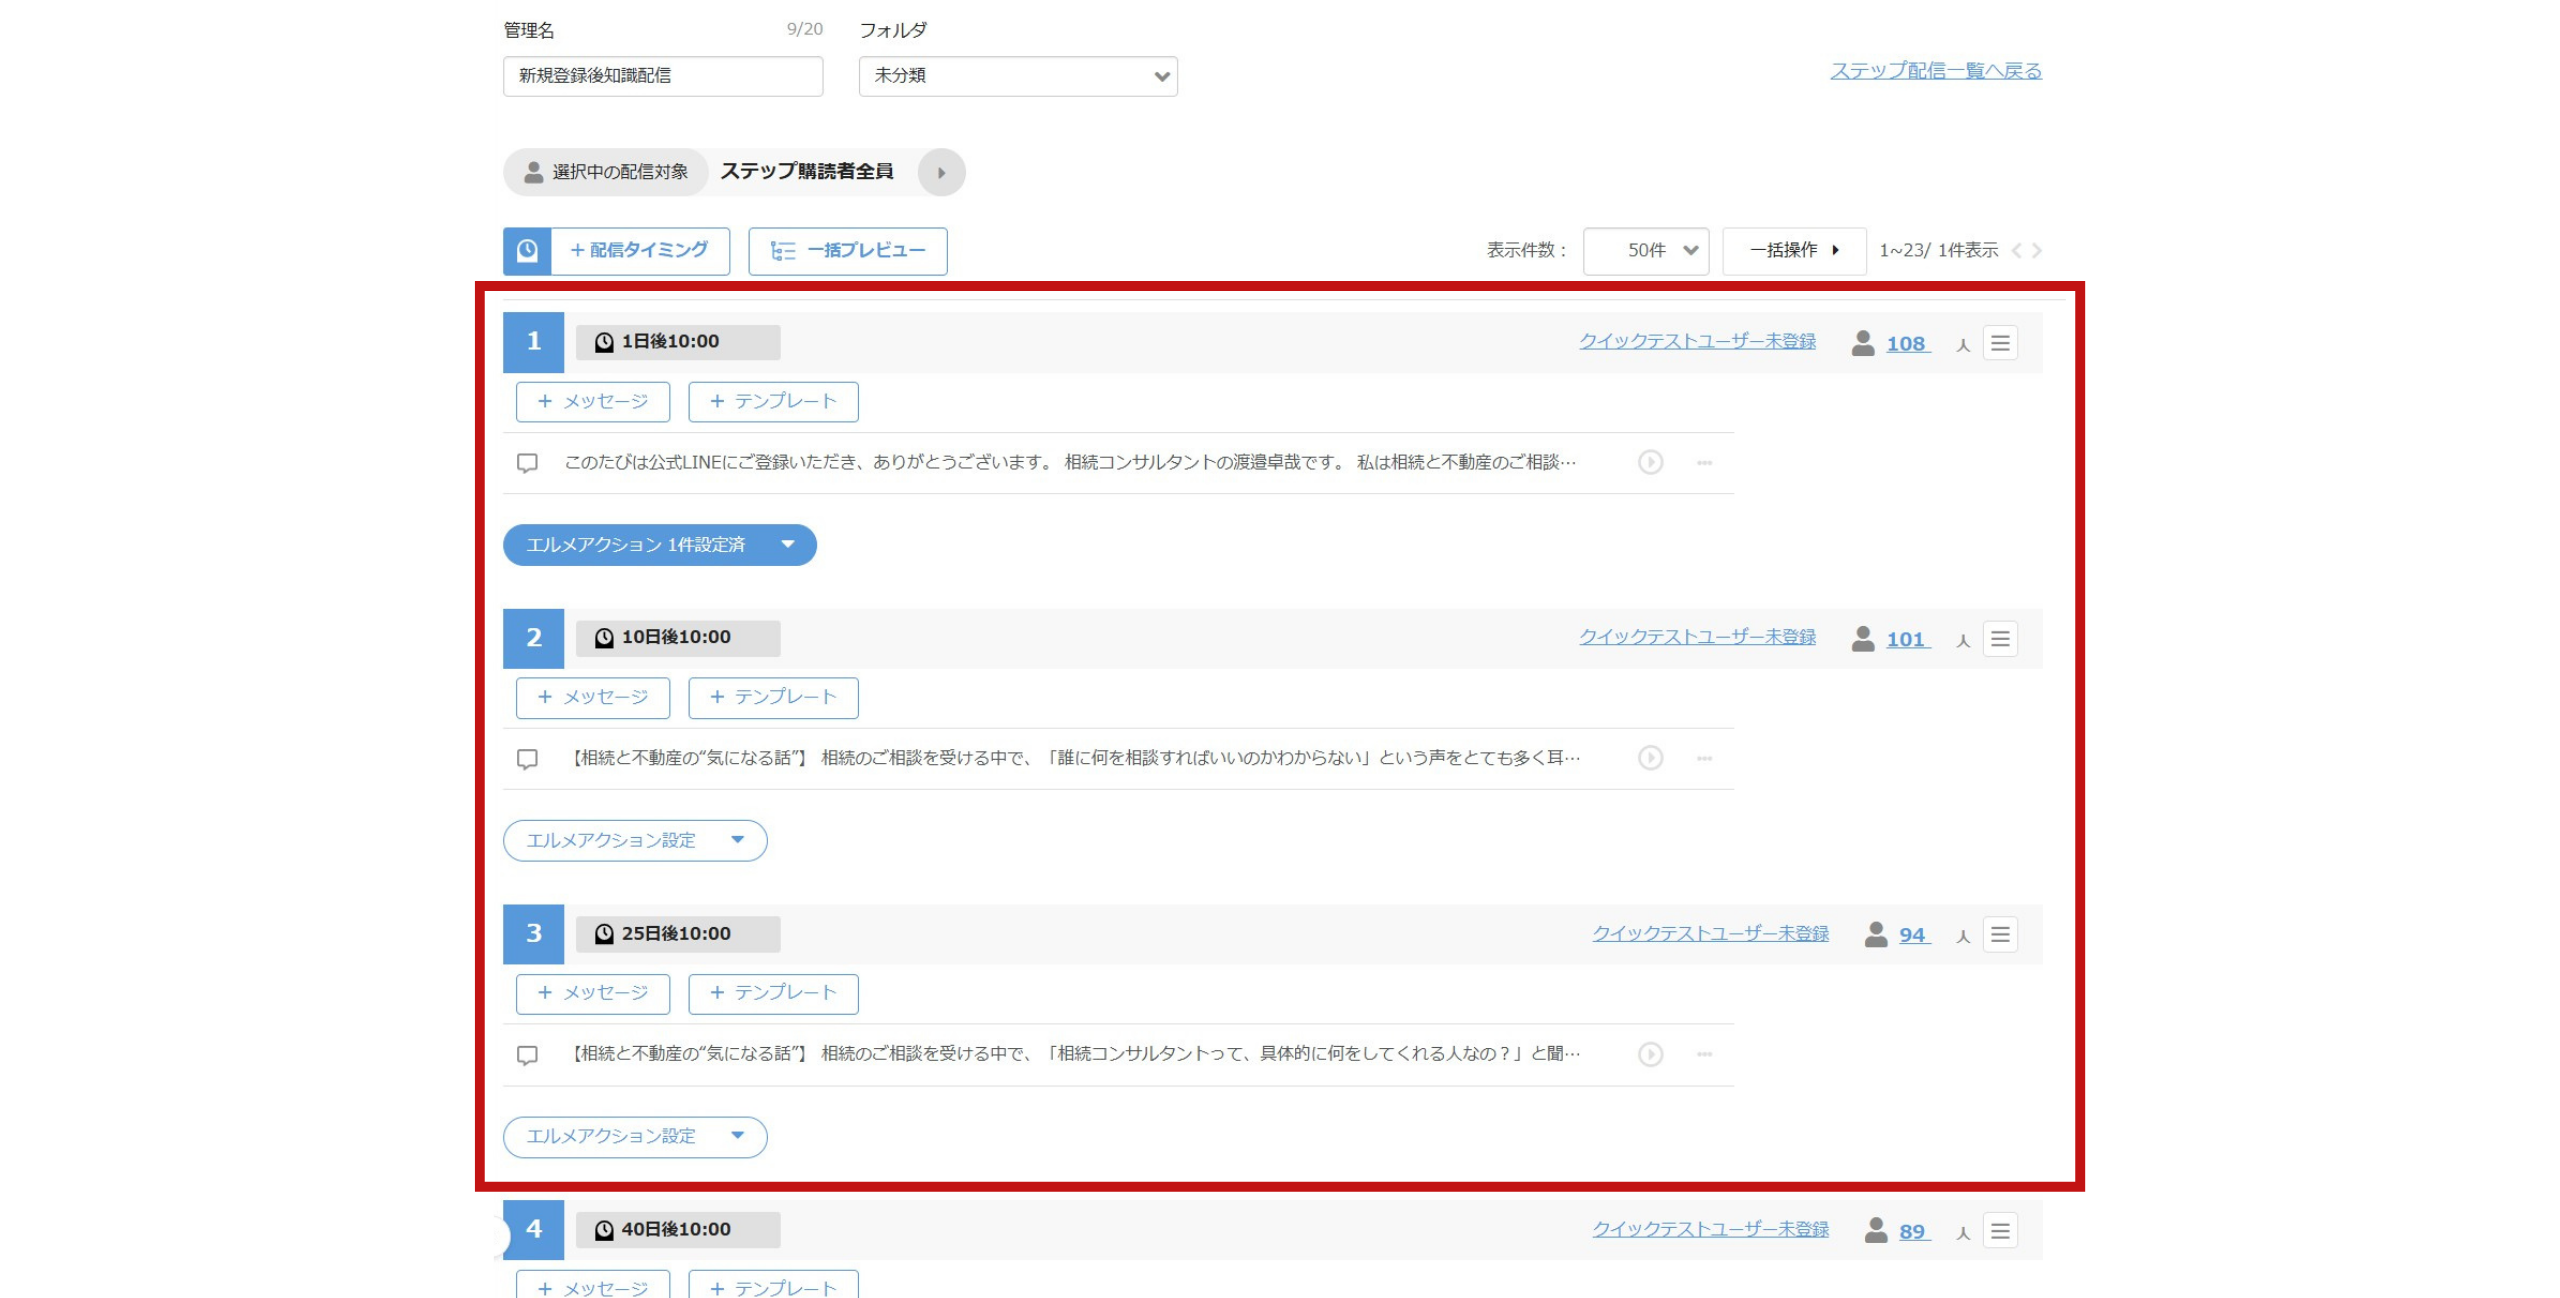The height and width of the screenshot is (1298, 2560).
Task: Open the 一括操作 menu
Action: pos(1794,251)
